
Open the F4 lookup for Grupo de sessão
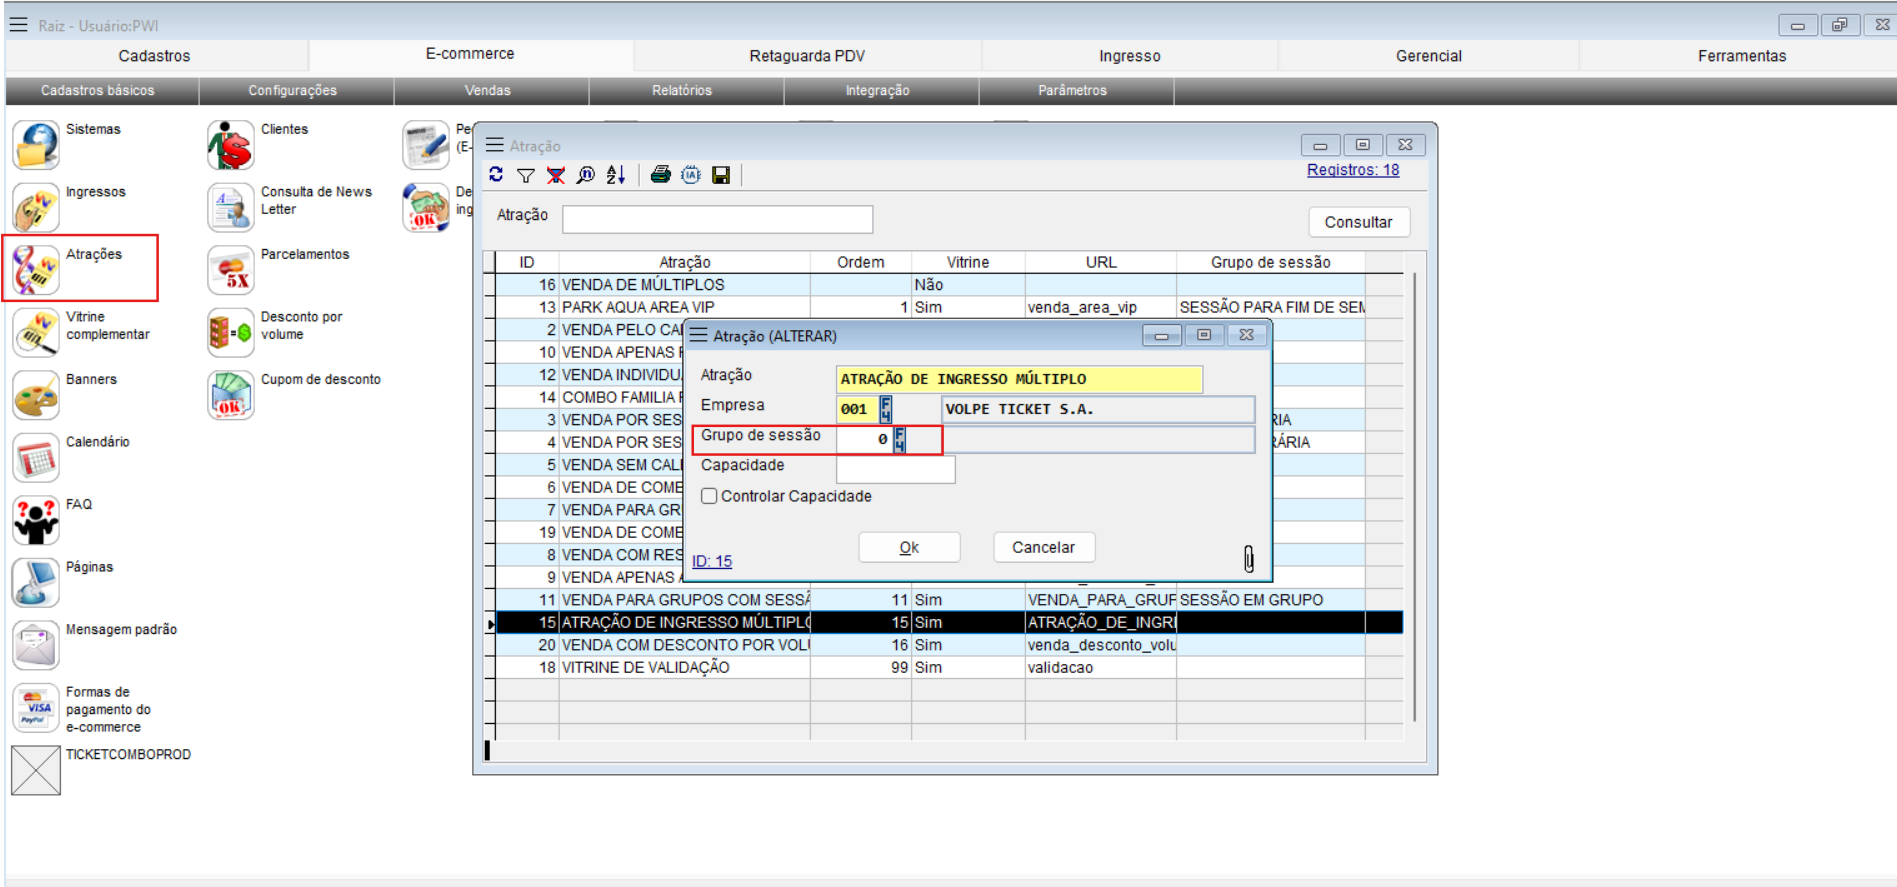point(899,439)
